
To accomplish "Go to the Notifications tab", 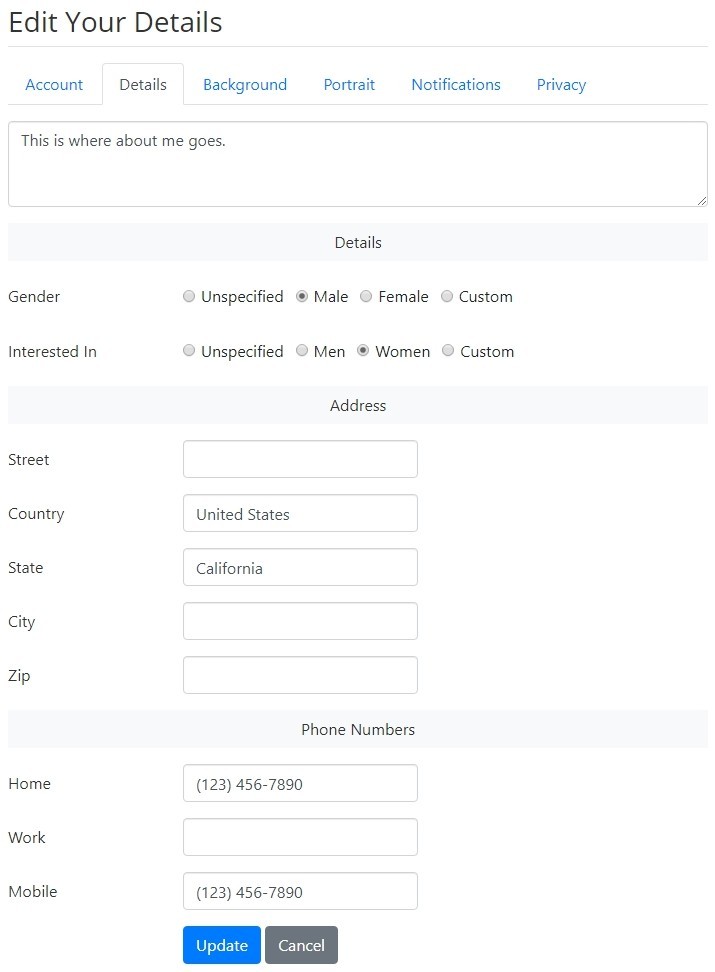I will point(456,84).
